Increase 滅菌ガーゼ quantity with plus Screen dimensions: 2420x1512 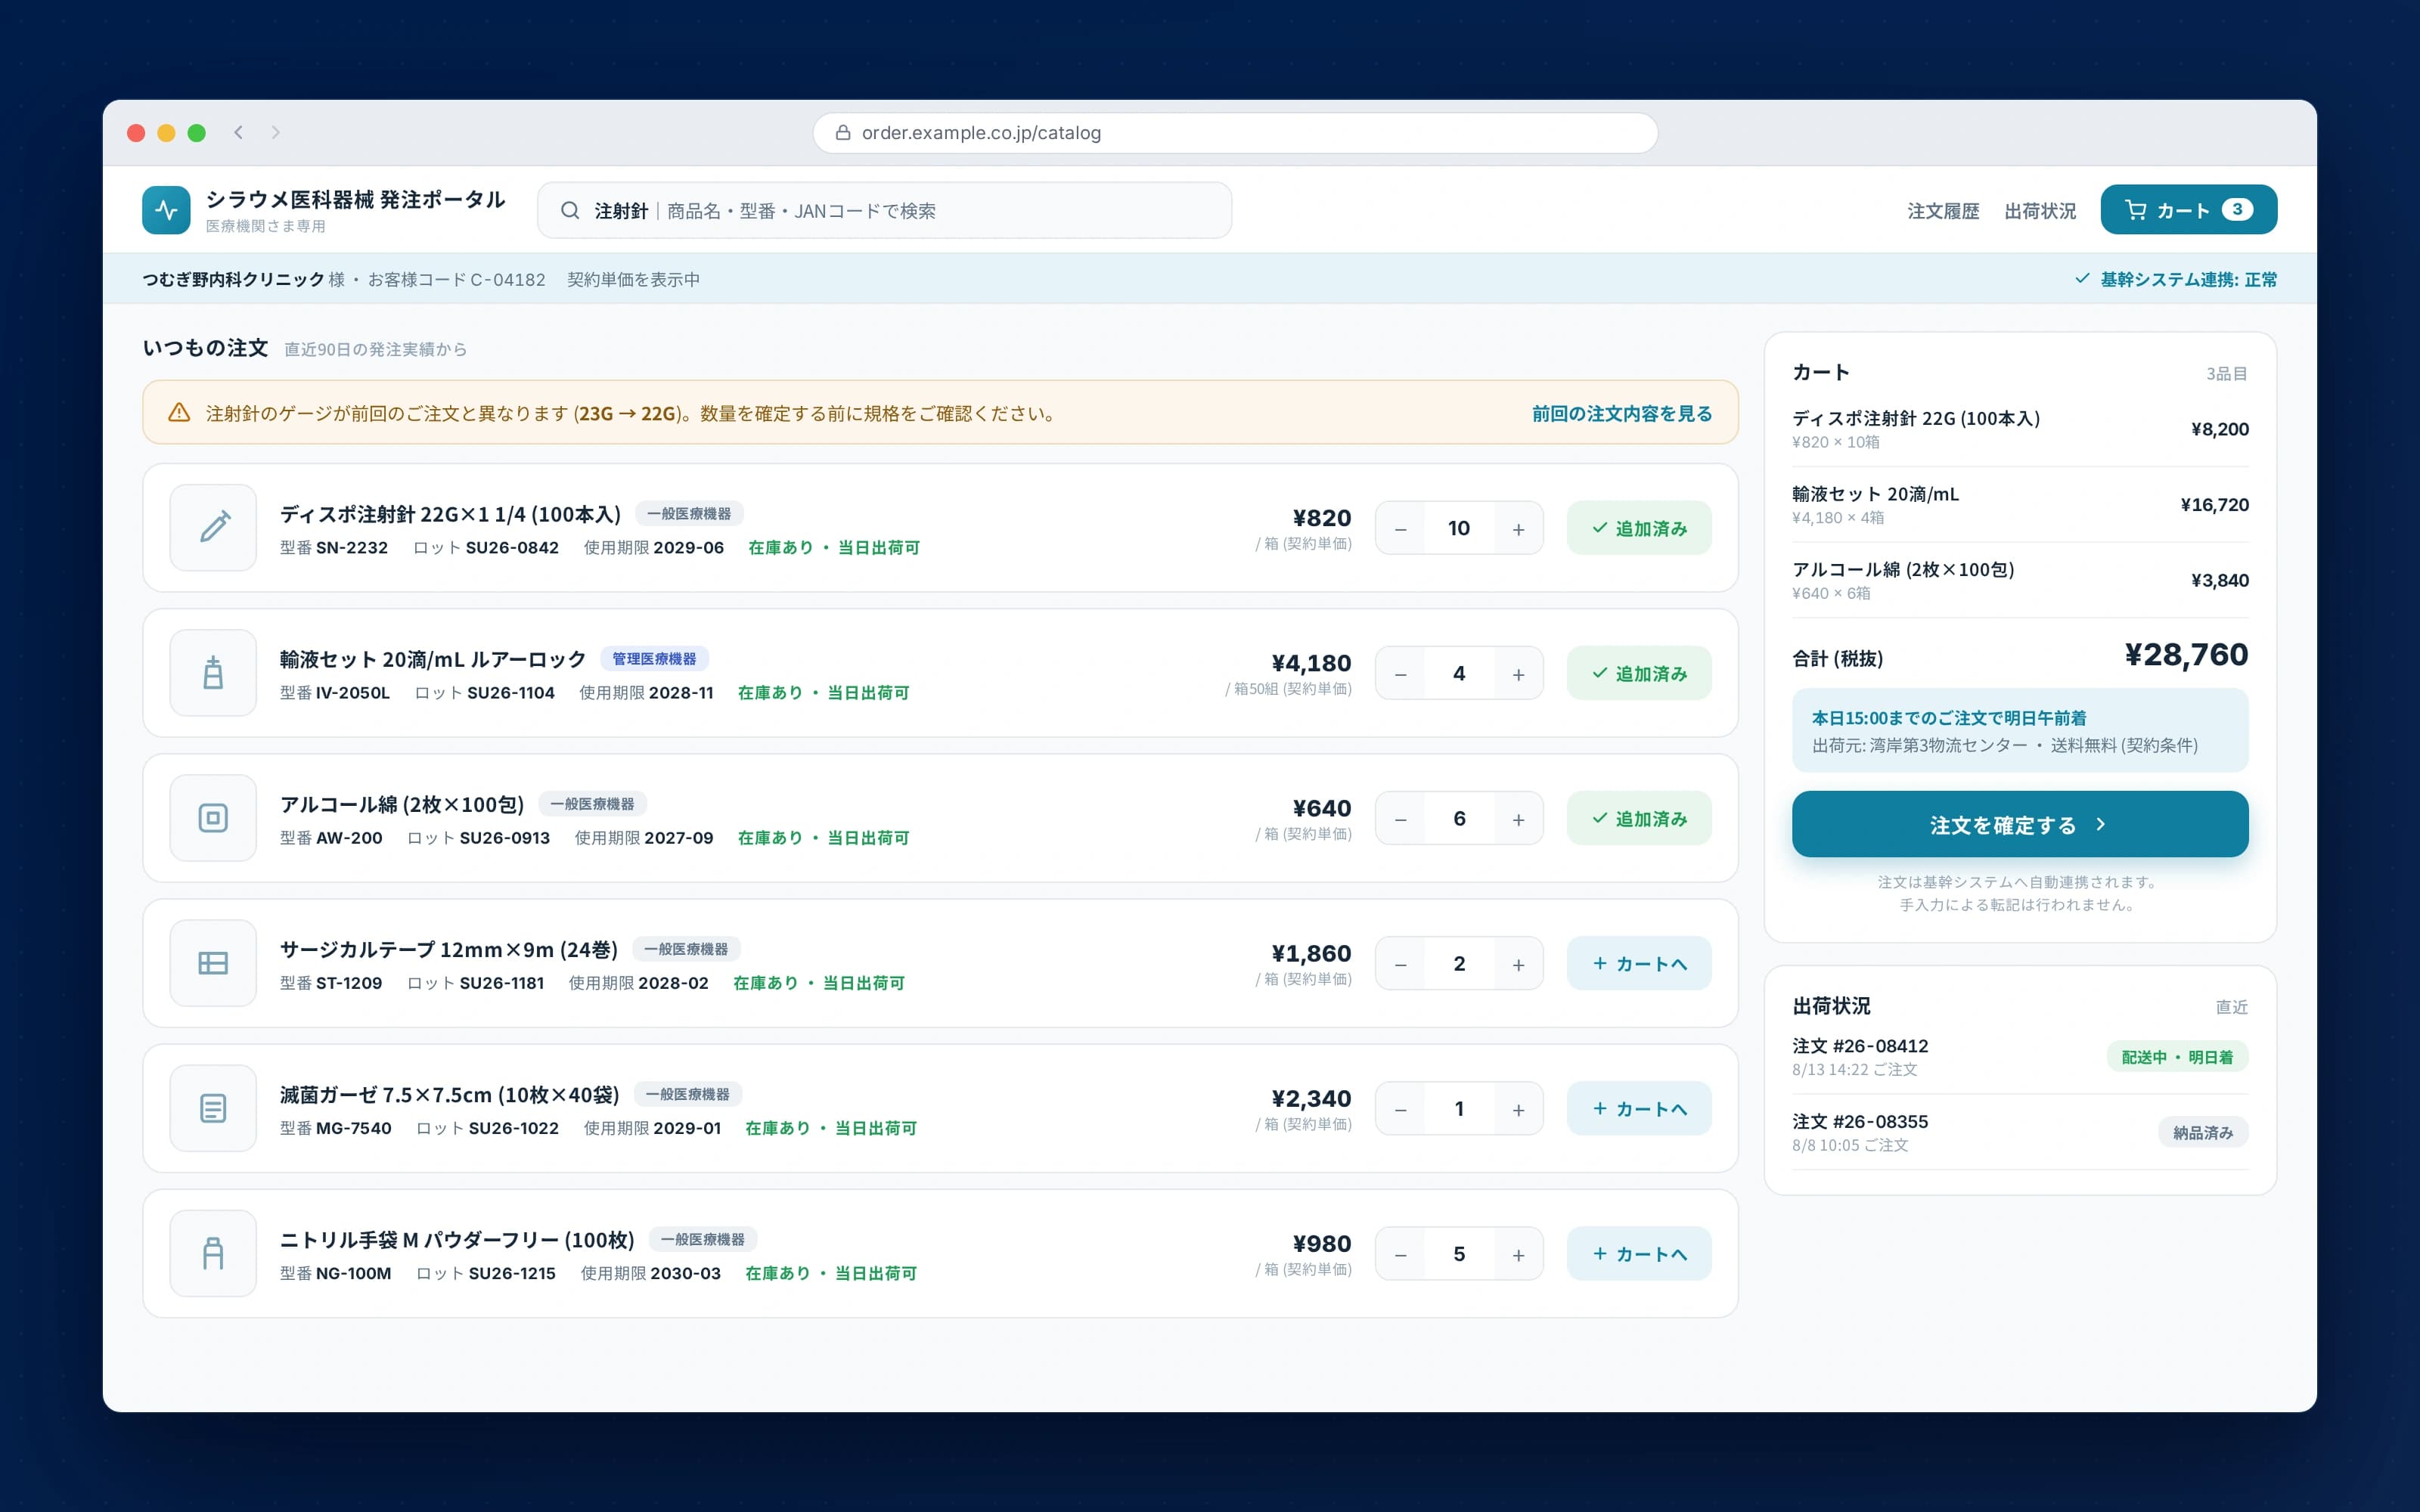pyautogui.click(x=1518, y=1108)
